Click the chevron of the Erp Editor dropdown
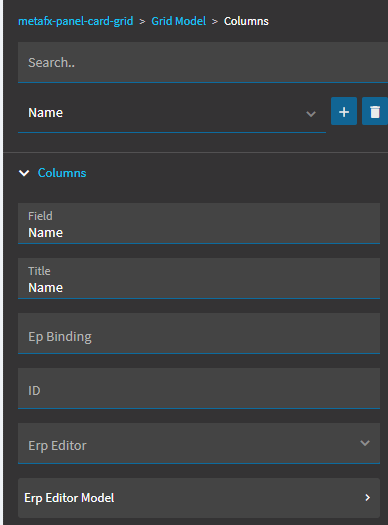This screenshot has width=388, height=525. coord(365,443)
